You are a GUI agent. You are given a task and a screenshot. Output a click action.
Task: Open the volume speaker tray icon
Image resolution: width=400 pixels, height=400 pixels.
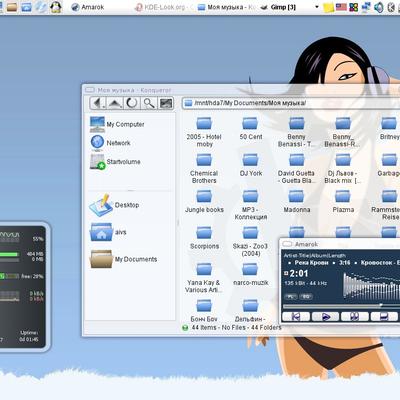pyautogui.click(x=378, y=7)
